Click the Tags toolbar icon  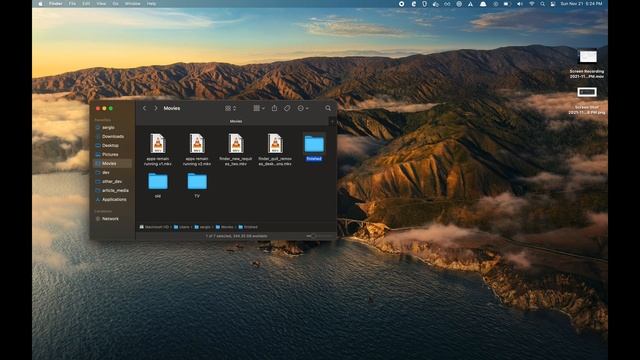(x=287, y=108)
